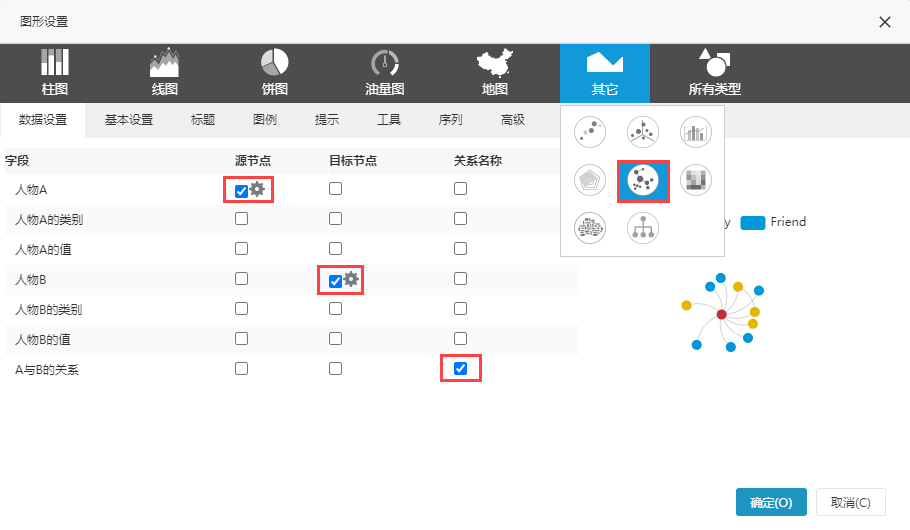Uncheck 人物A source node checkbox
Image resolution: width=910 pixels, height=530 pixels.
(x=241, y=191)
